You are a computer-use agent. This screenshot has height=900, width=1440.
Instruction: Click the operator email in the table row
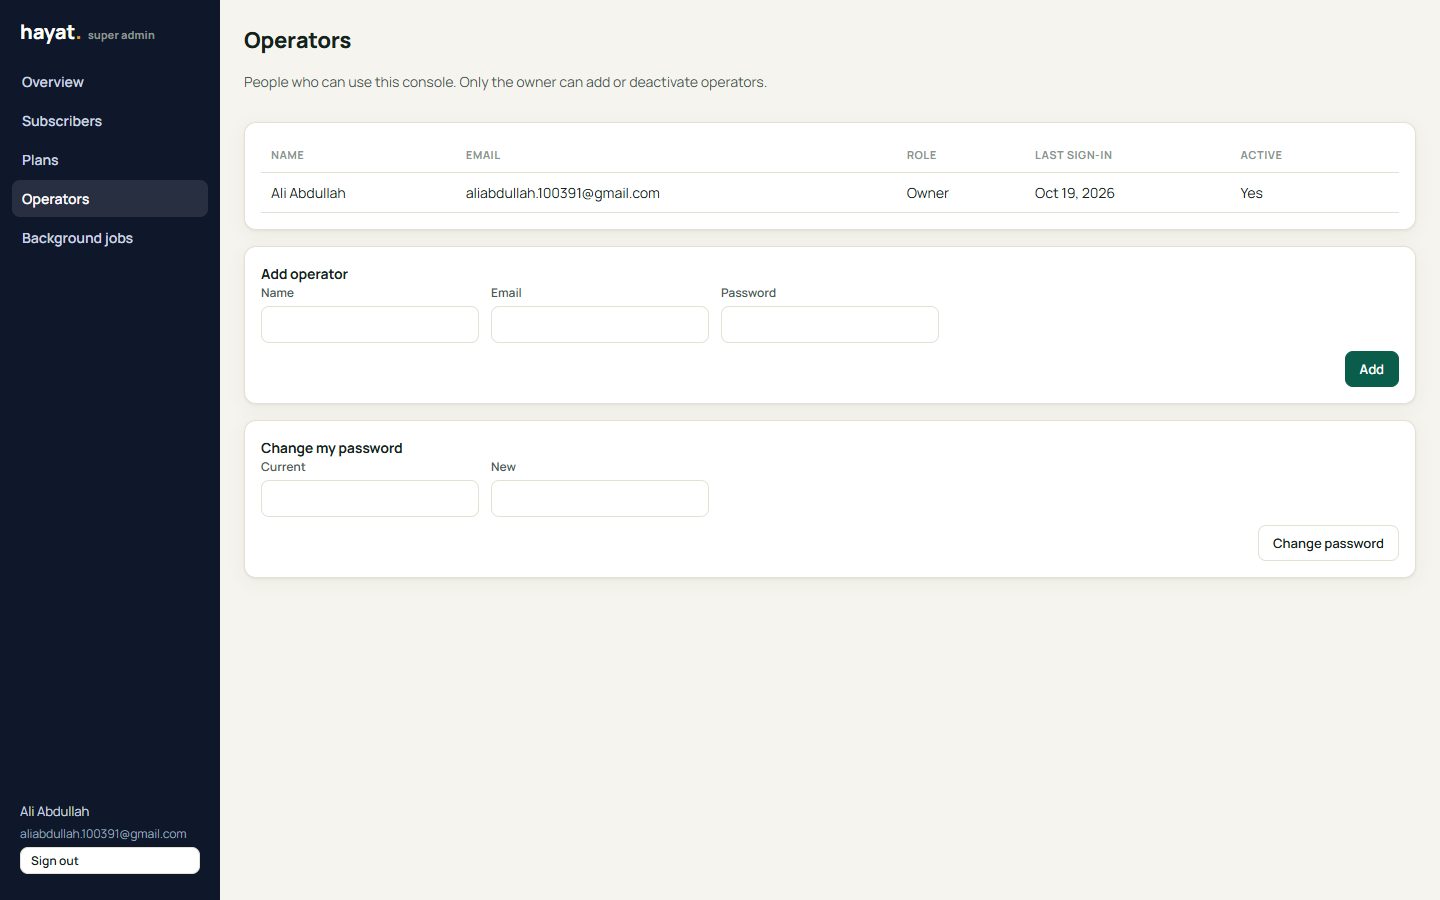pyautogui.click(x=563, y=193)
